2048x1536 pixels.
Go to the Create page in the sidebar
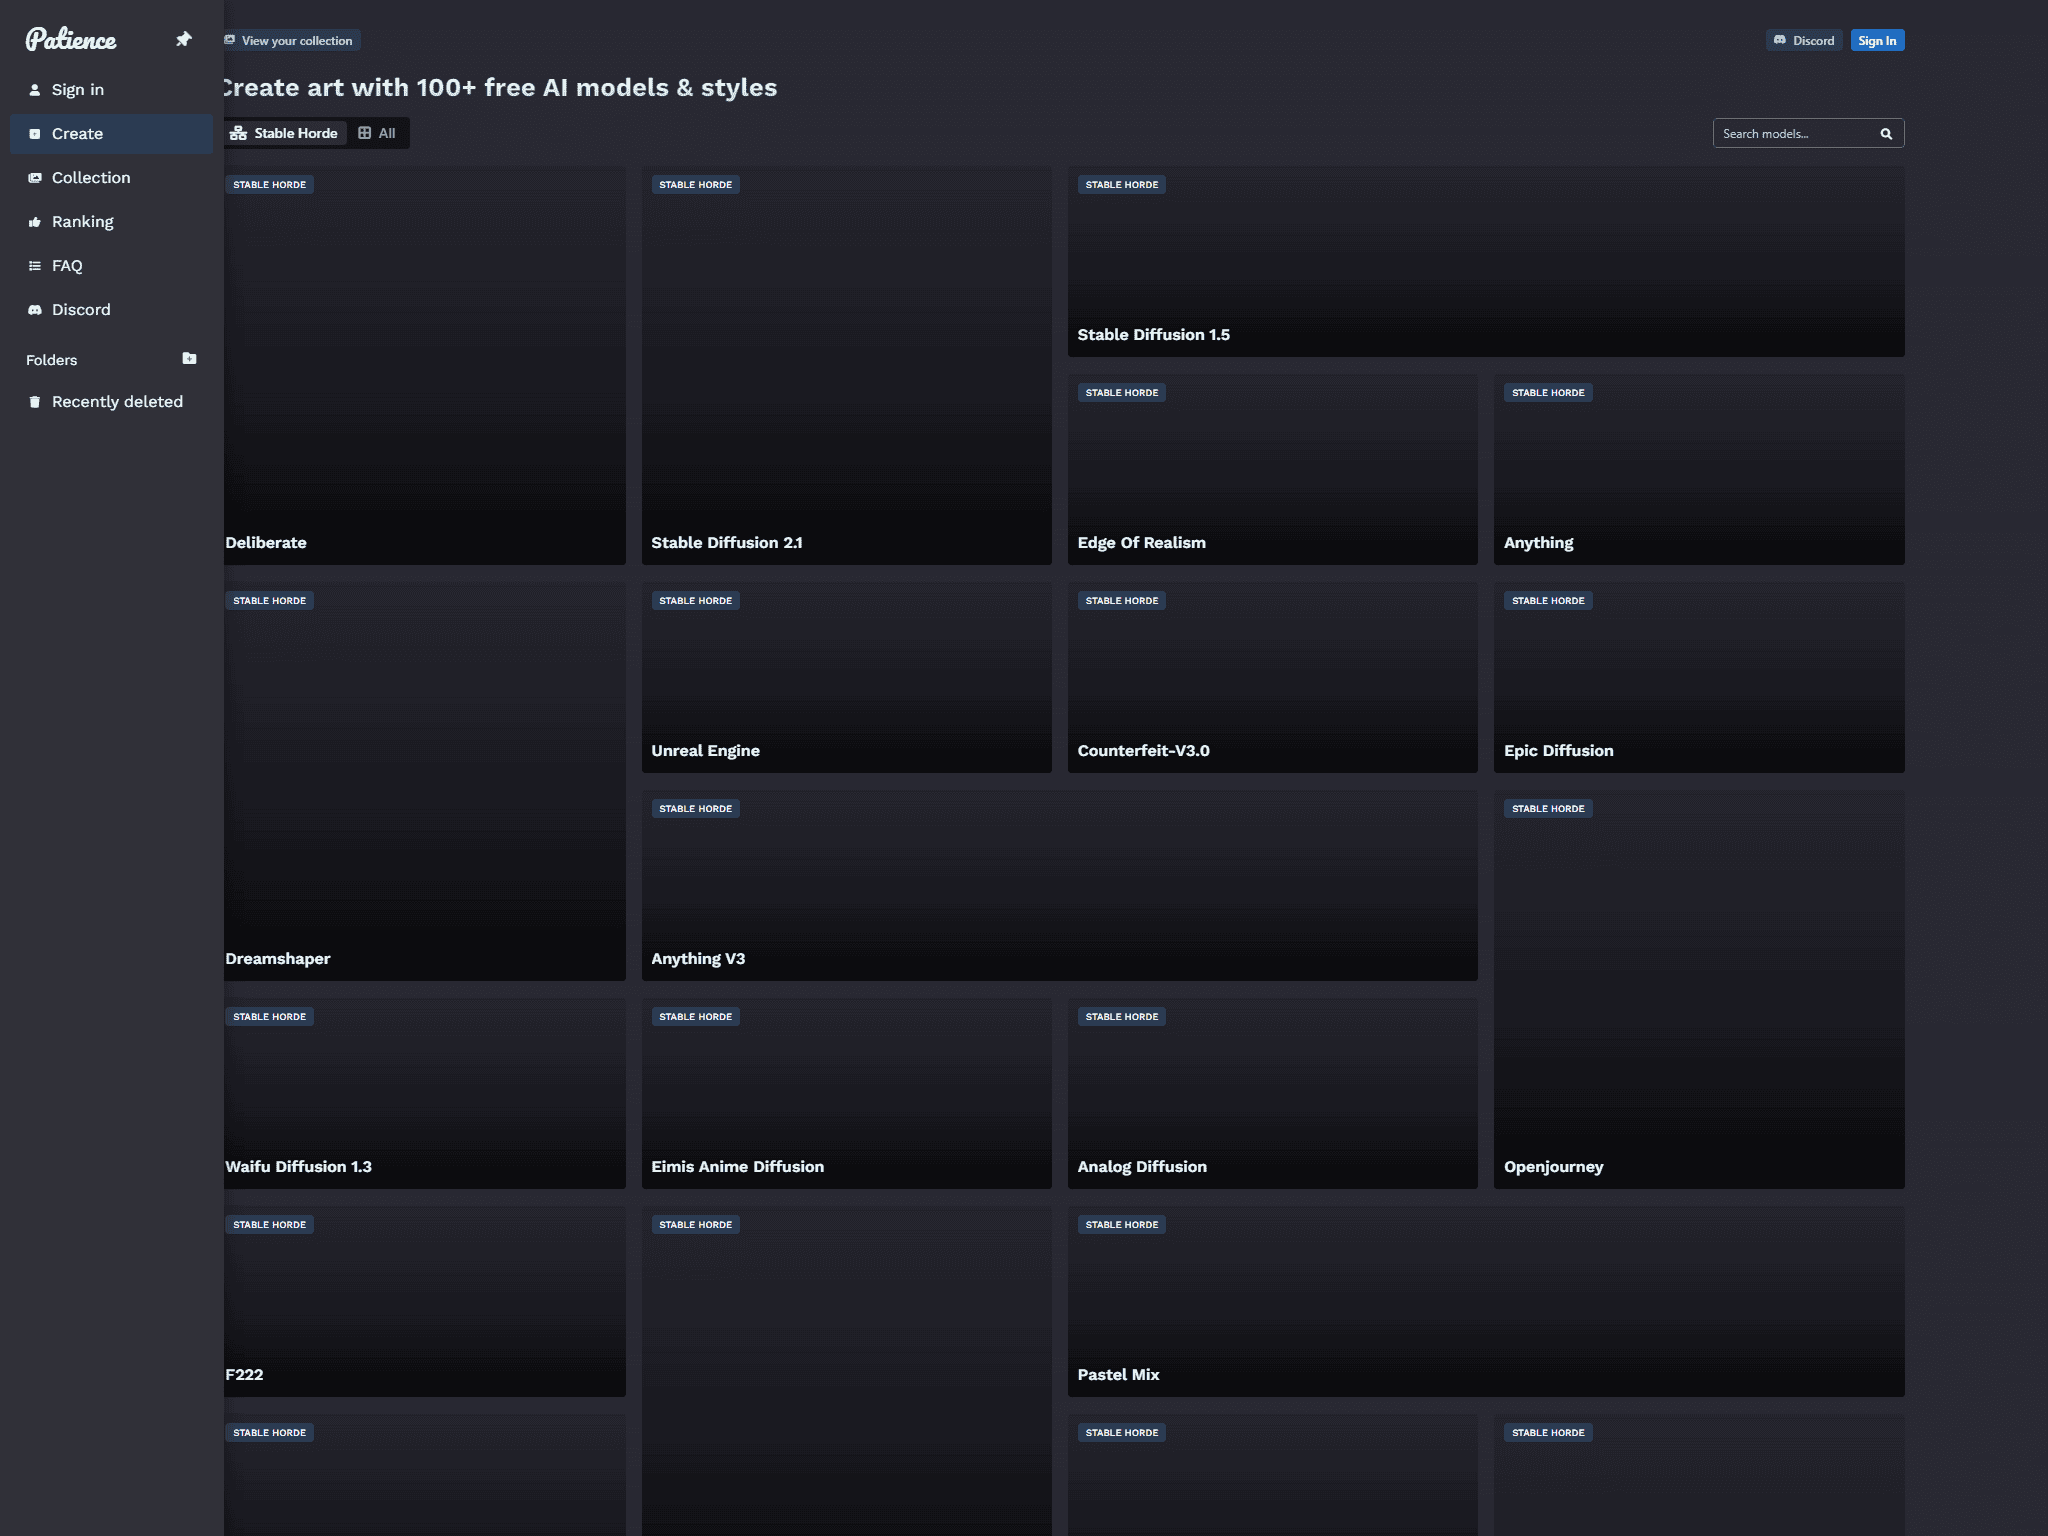(111, 134)
